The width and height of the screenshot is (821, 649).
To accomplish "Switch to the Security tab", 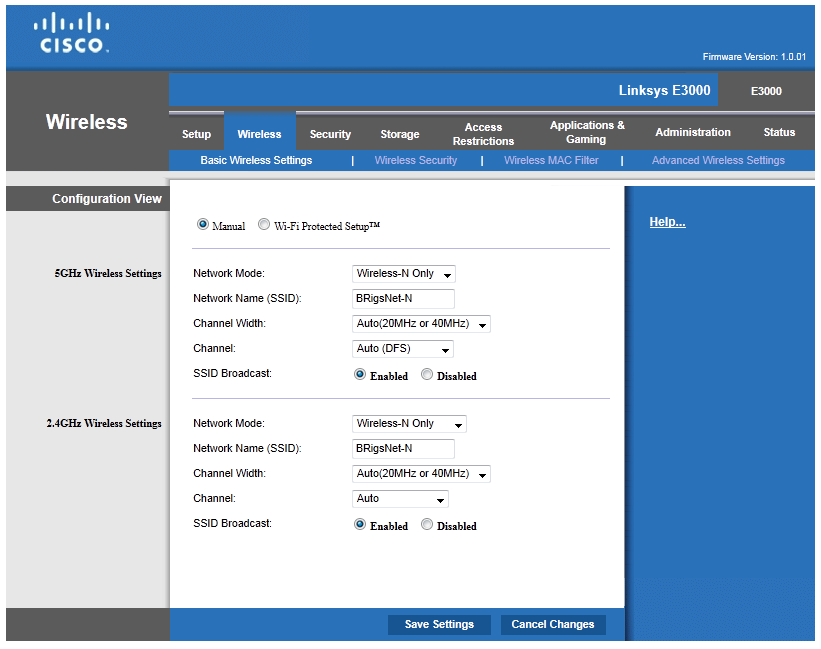I will (x=330, y=134).
